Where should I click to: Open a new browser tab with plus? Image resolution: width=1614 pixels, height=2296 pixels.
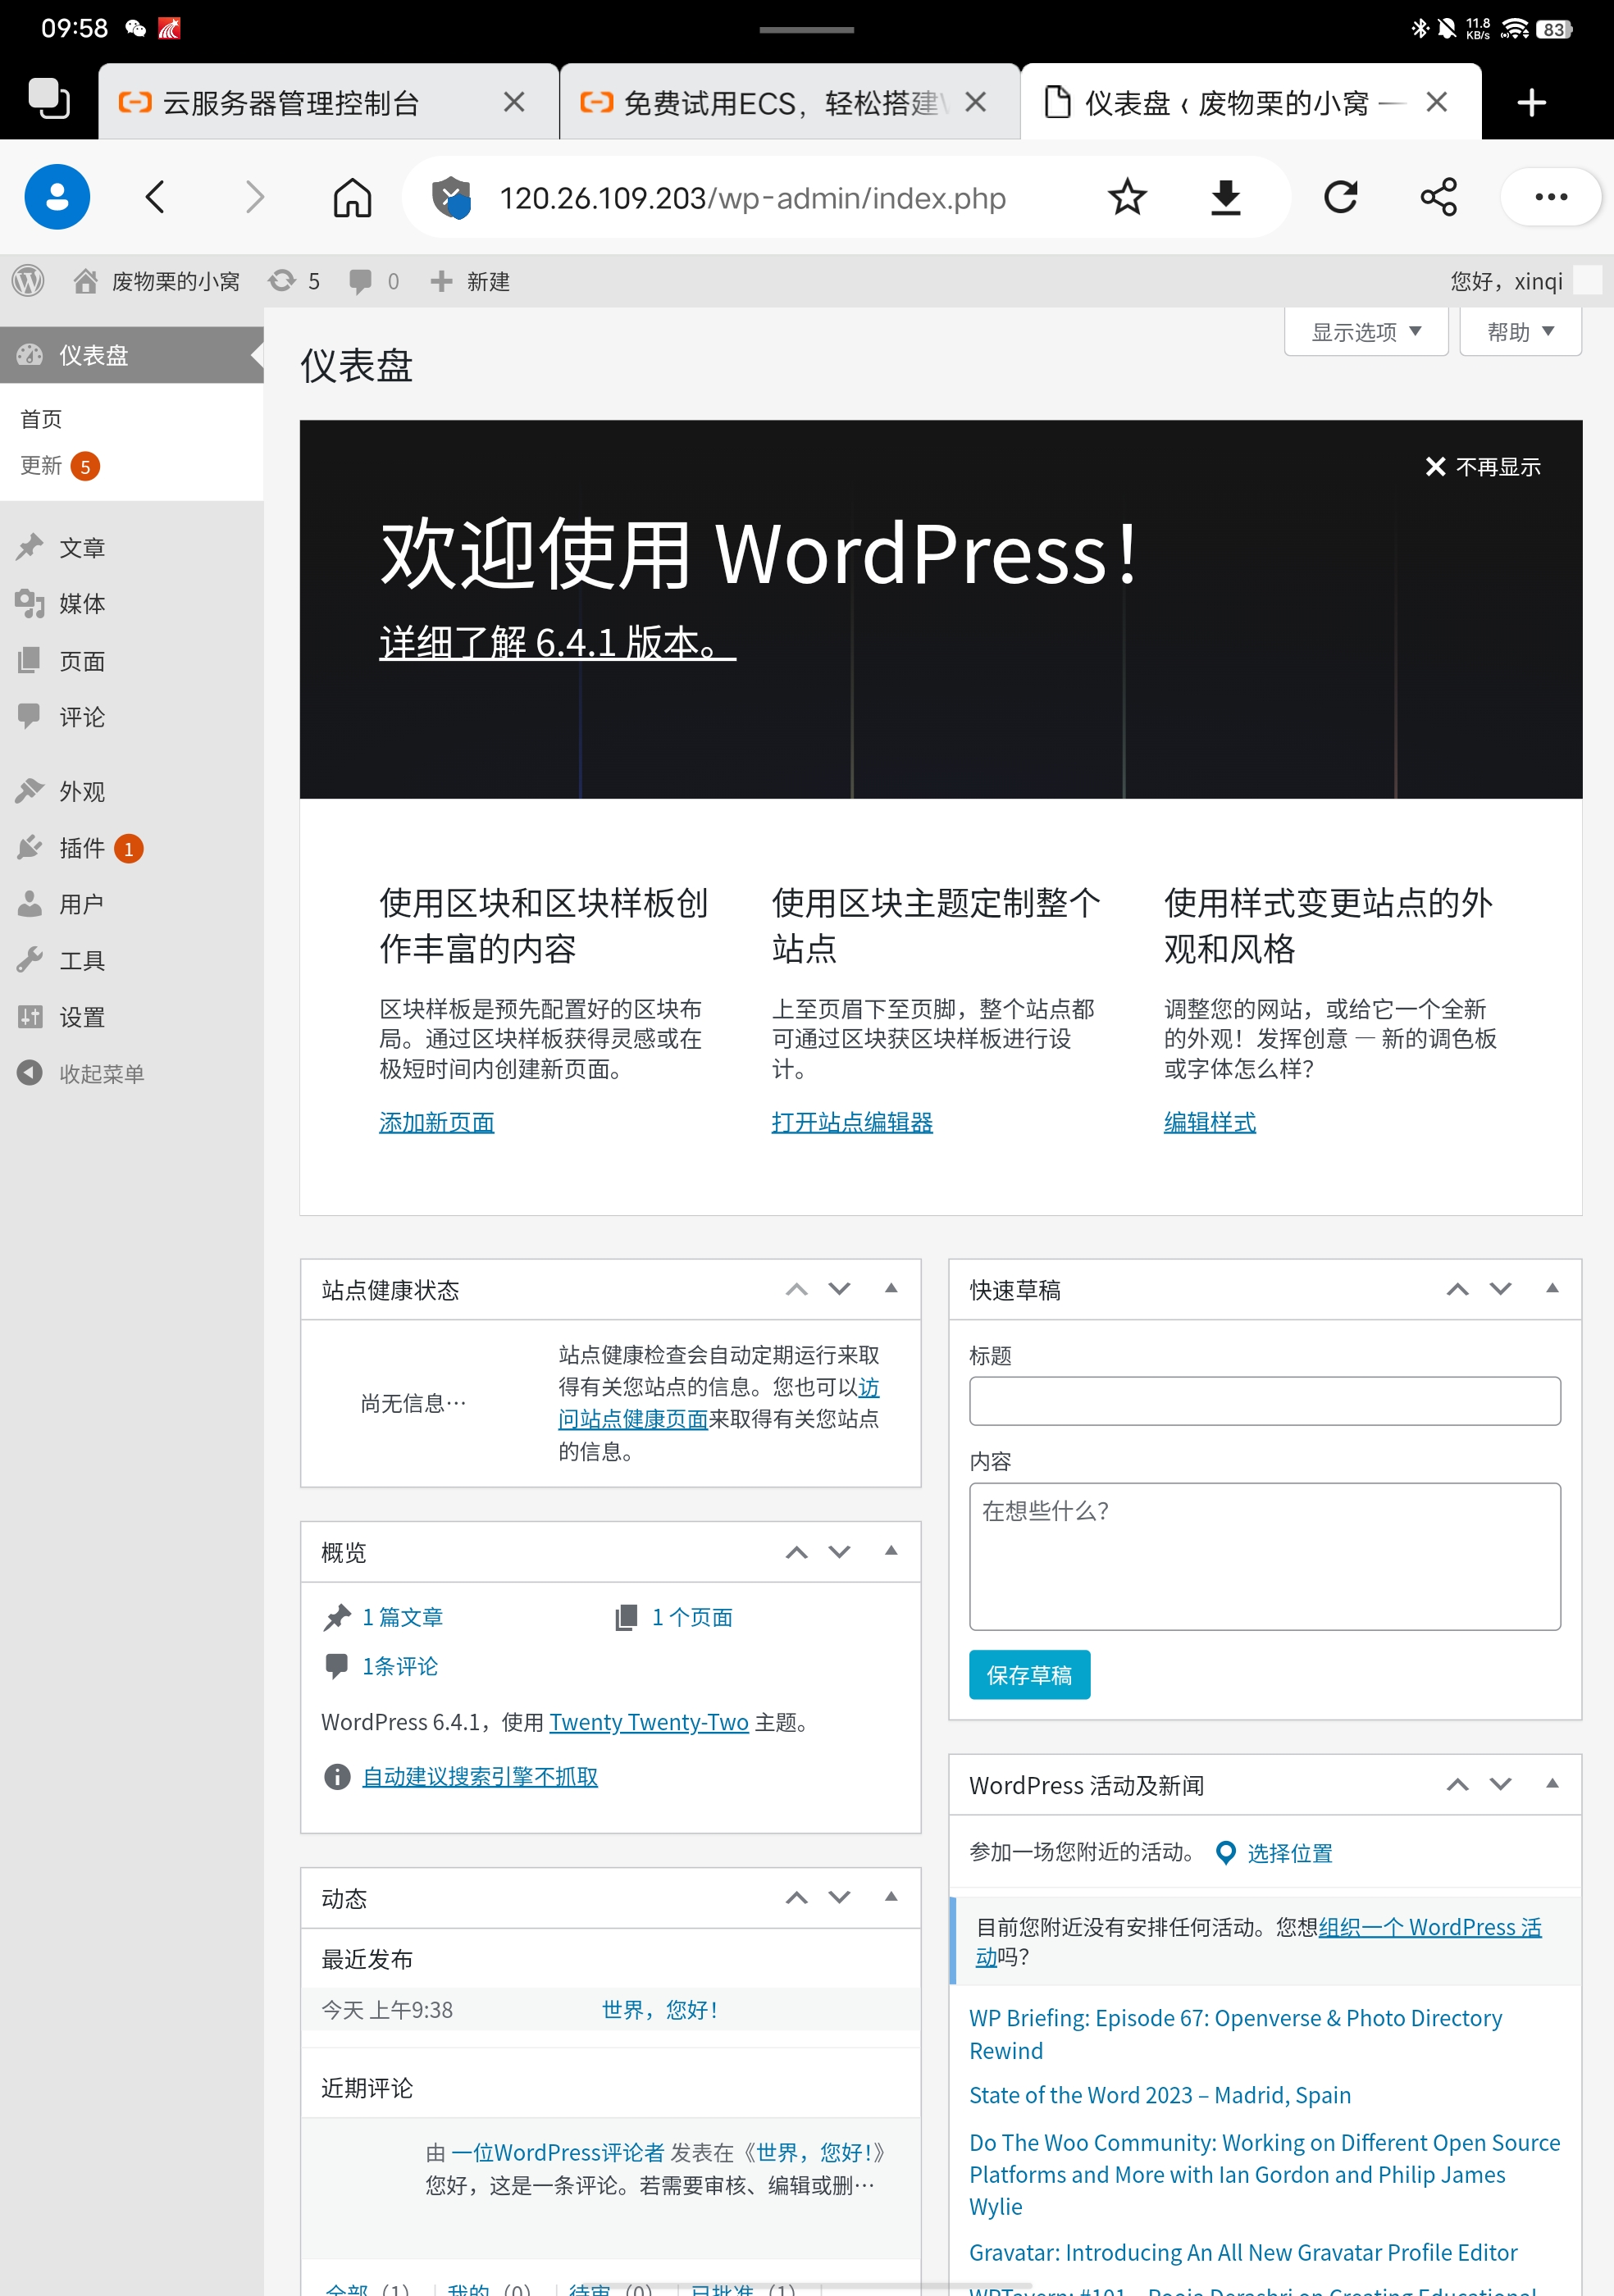click(x=1531, y=102)
